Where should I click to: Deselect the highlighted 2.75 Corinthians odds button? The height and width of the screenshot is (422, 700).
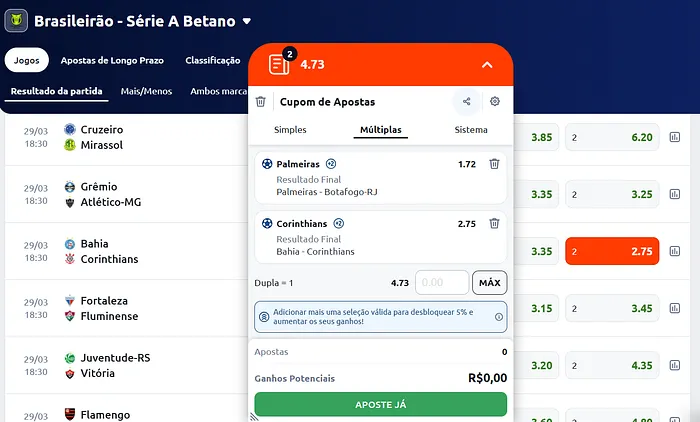point(612,252)
